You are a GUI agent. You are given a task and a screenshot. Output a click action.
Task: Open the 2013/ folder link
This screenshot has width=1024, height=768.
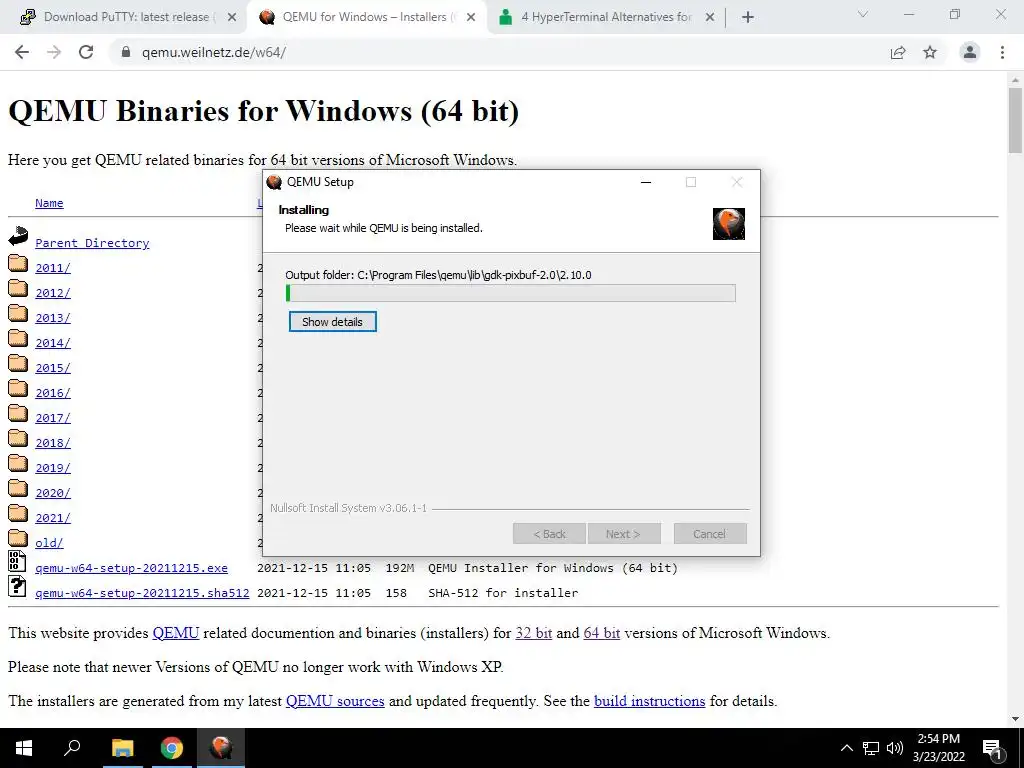pyautogui.click(x=53, y=318)
